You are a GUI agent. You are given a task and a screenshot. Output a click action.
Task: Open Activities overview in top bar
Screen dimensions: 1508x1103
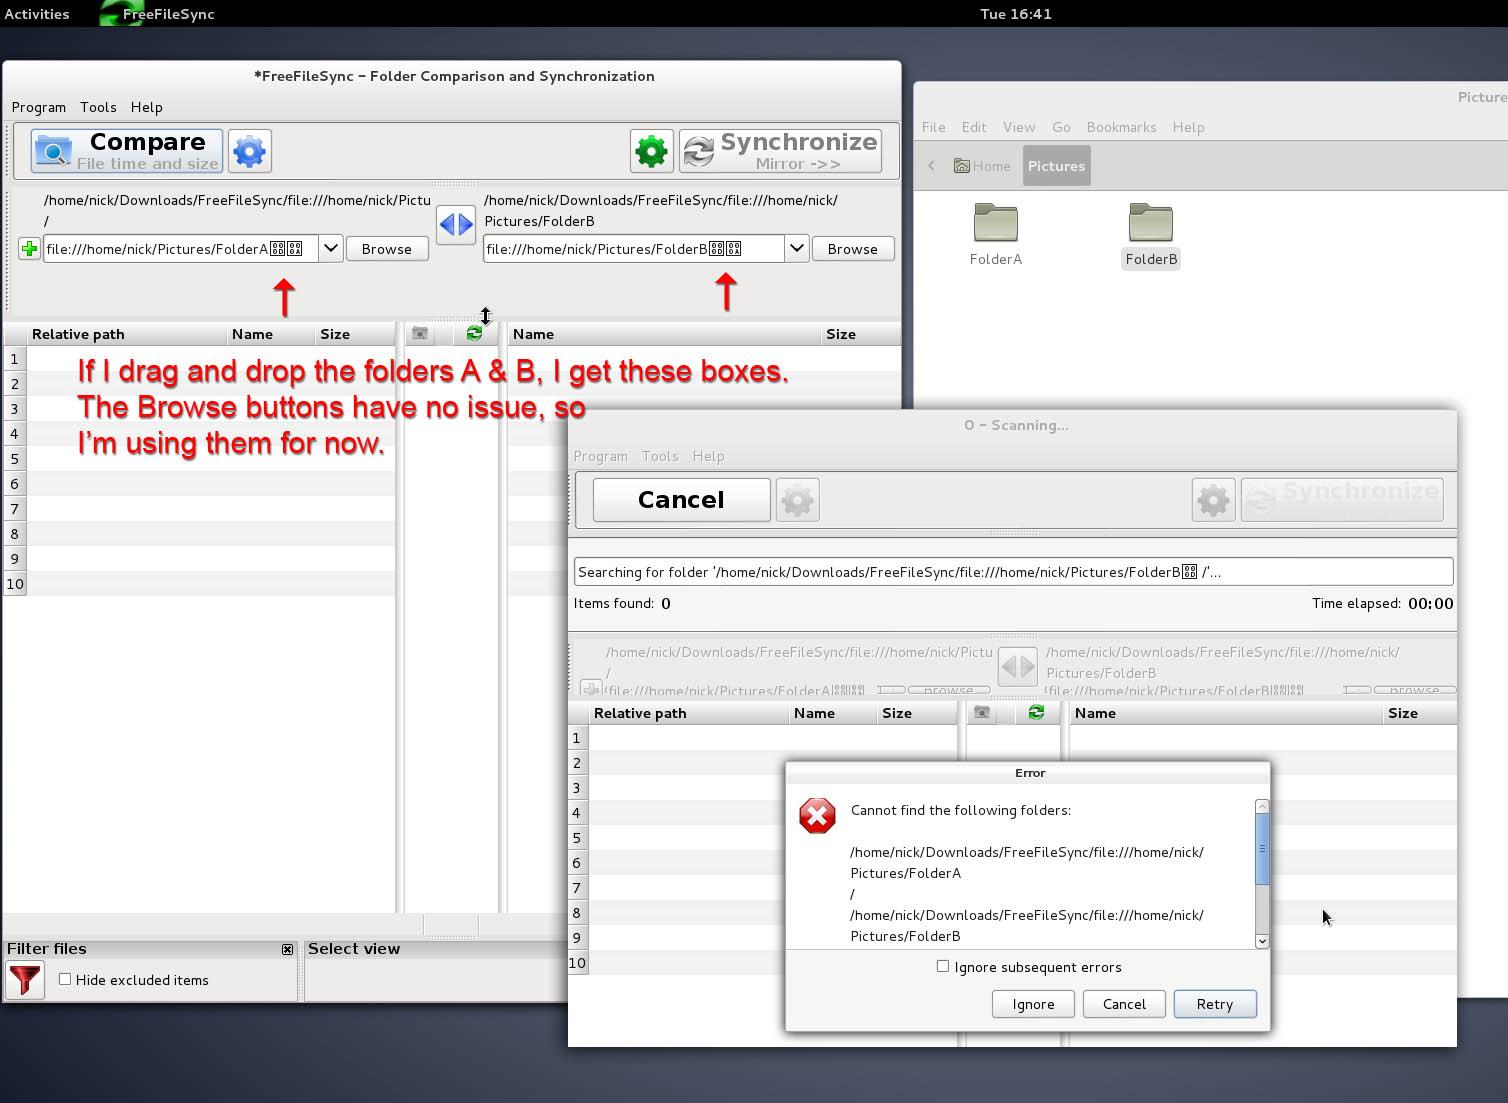click(x=37, y=14)
